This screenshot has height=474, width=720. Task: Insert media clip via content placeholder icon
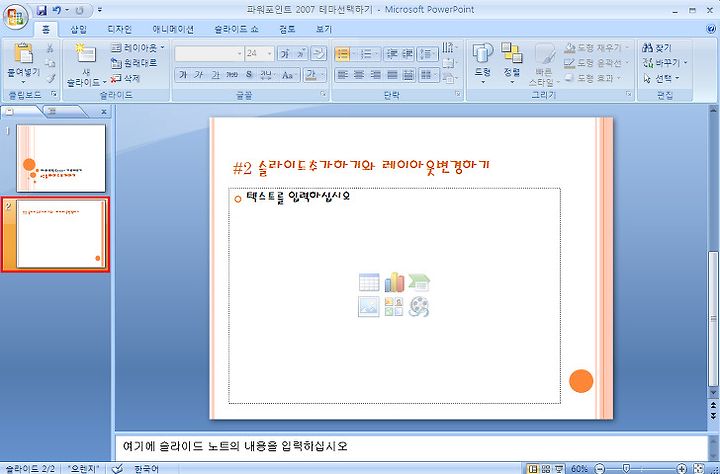pyautogui.click(x=419, y=306)
